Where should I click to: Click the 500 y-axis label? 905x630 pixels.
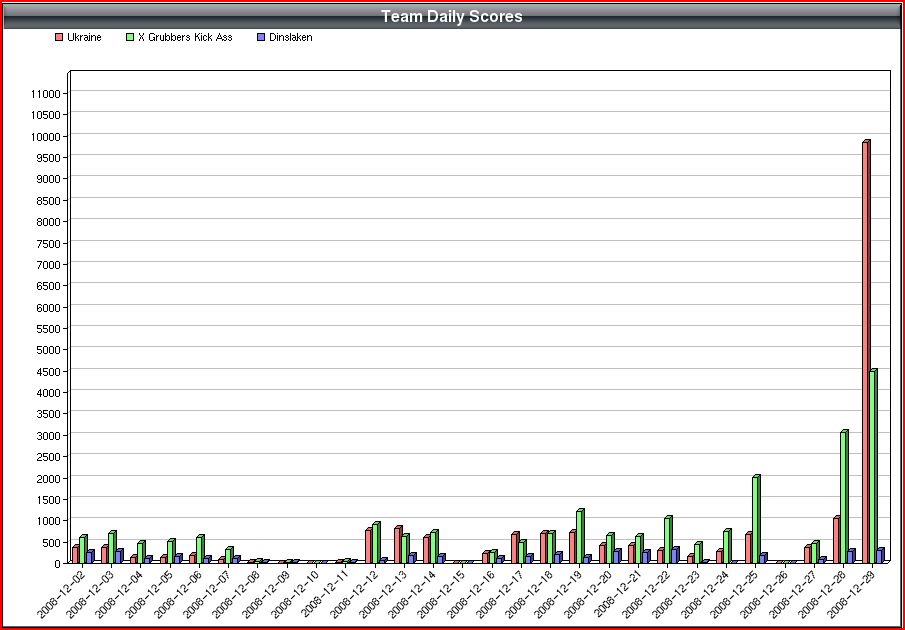point(51,542)
